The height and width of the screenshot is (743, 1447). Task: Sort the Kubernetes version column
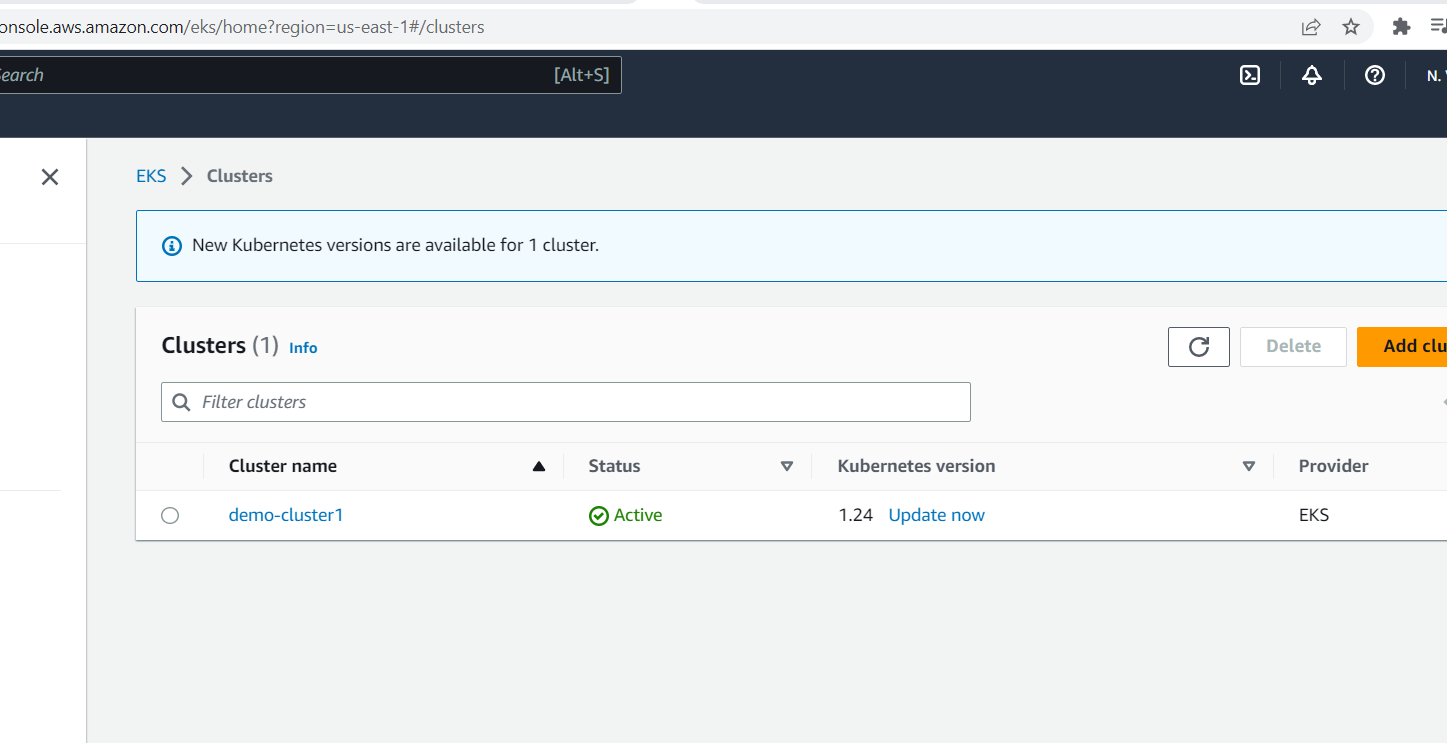[1249, 466]
